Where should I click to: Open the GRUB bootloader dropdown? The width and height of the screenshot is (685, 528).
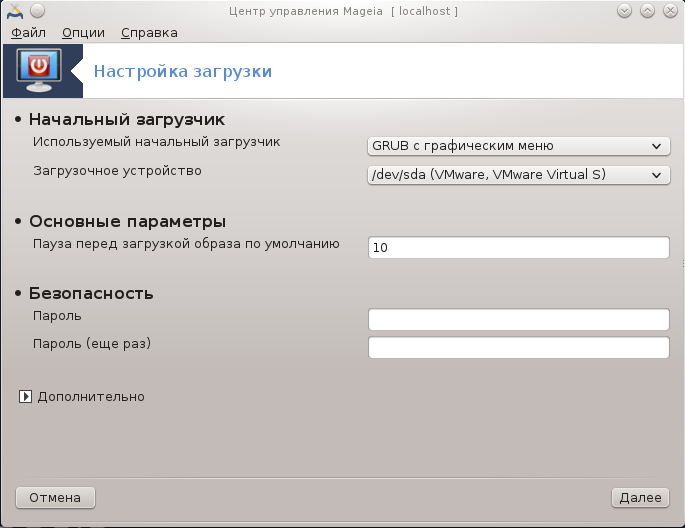519,146
